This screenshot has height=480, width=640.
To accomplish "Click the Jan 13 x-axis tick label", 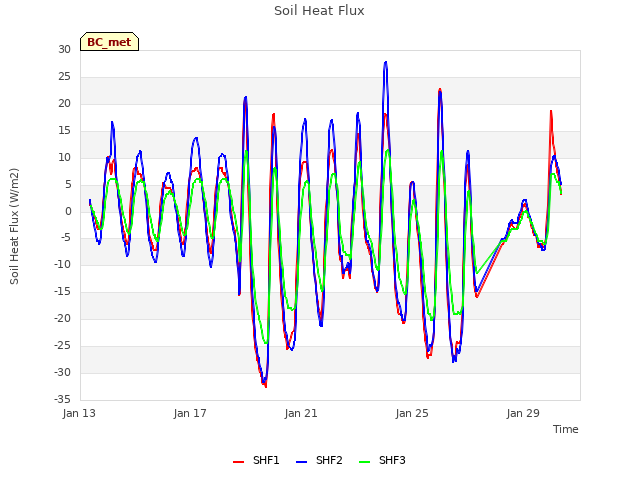I will pos(79,413).
